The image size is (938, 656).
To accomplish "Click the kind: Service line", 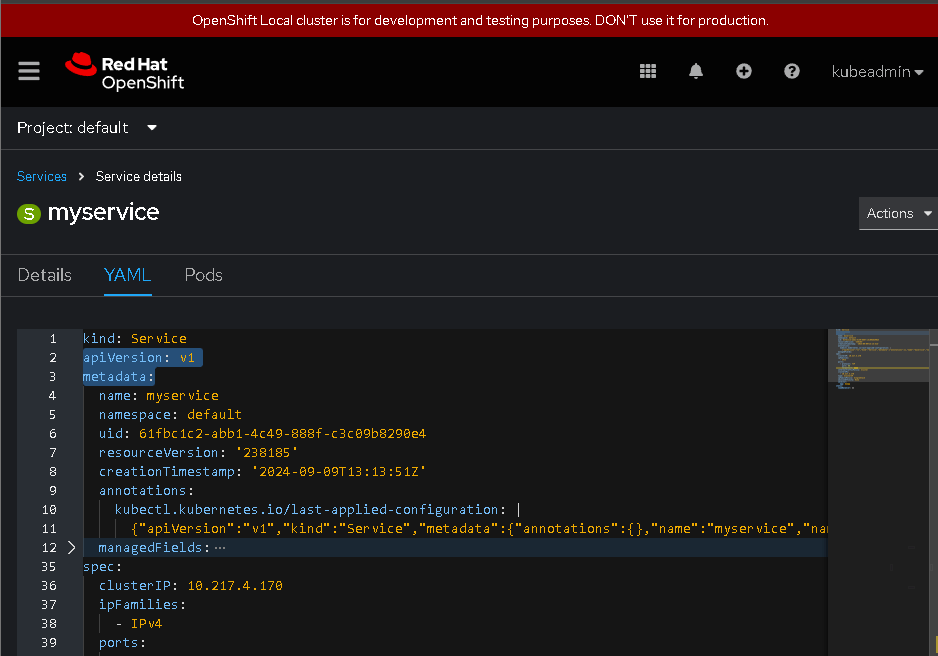I will 135,338.
